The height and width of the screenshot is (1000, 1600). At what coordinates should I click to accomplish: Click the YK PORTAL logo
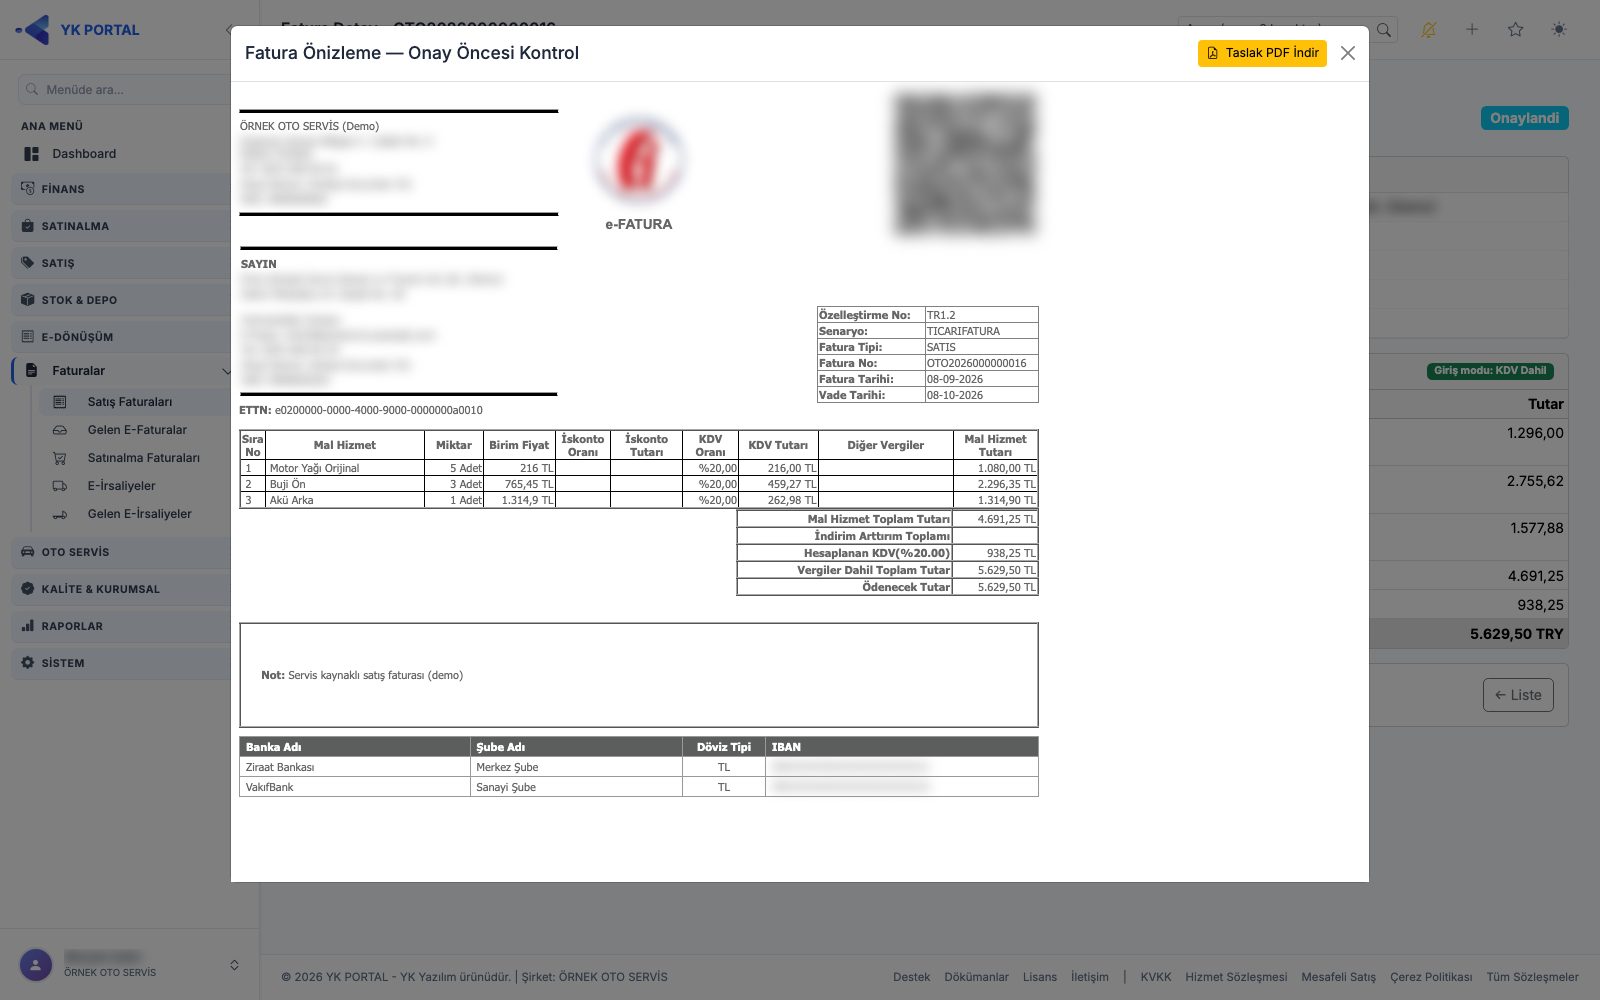[78, 29]
